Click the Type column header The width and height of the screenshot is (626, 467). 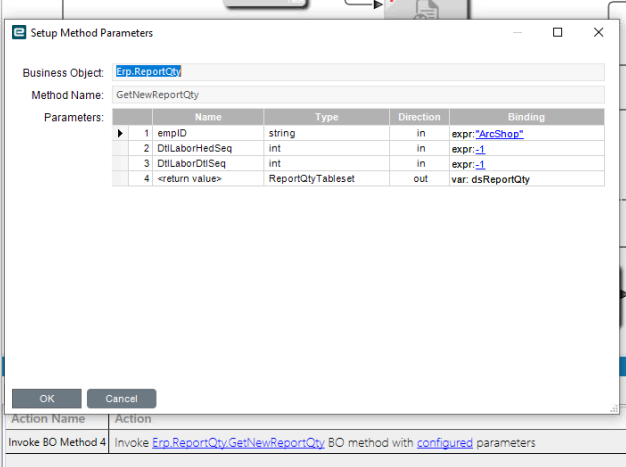tap(327, 117)
